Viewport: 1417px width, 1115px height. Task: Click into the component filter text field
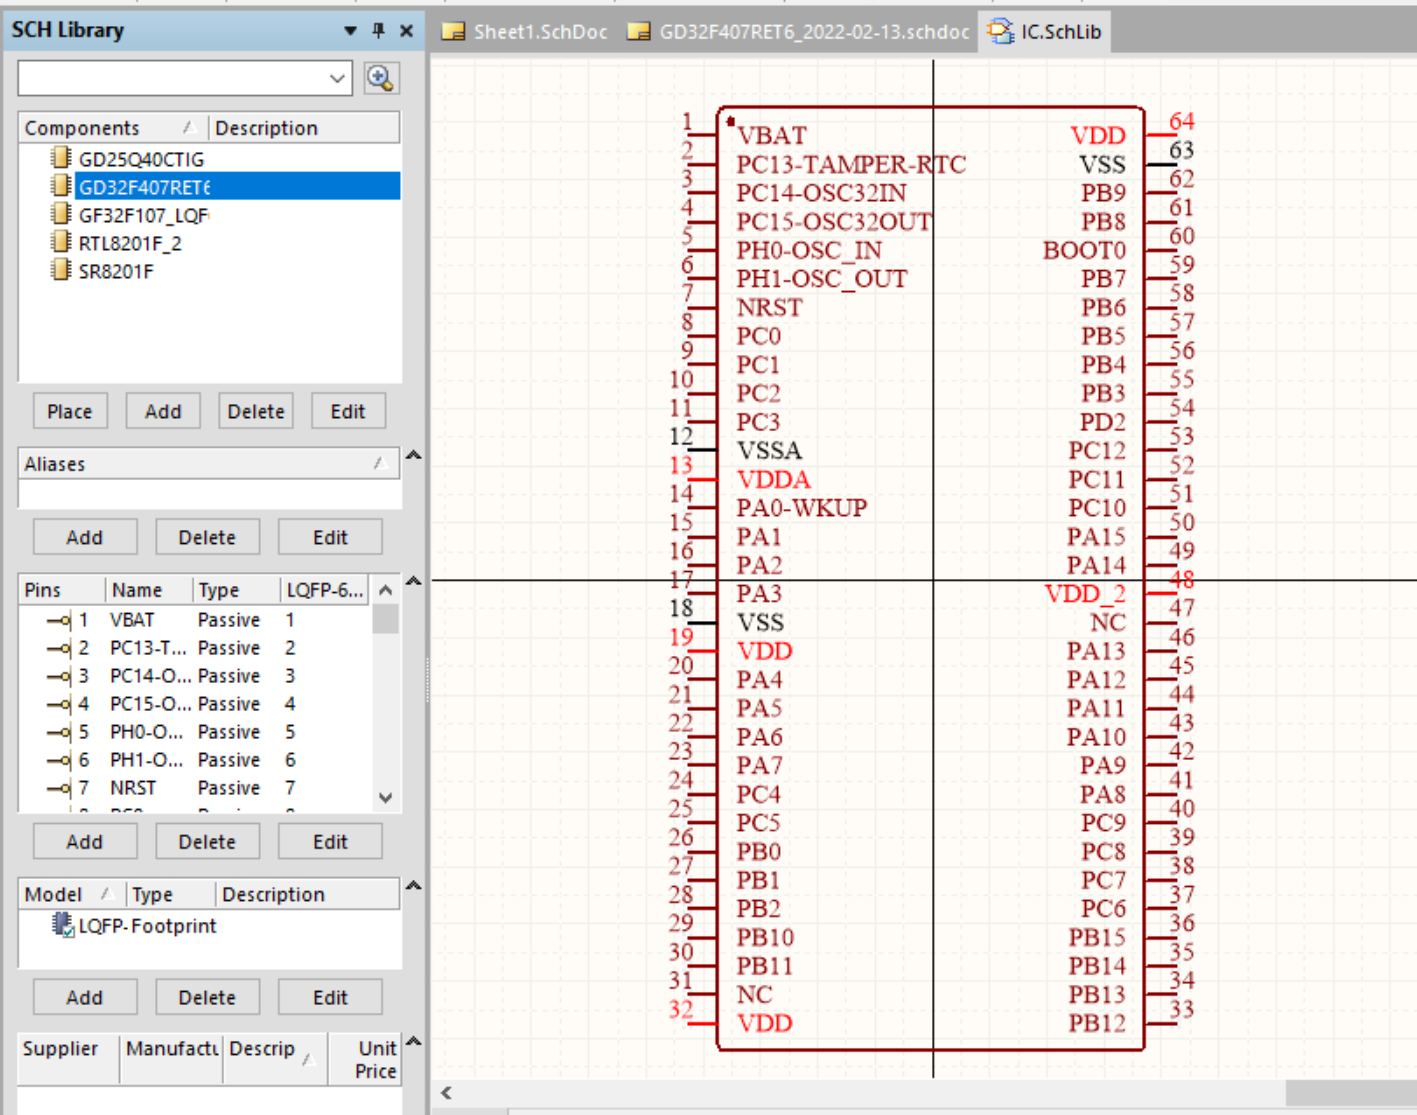[x=171, y=78]
